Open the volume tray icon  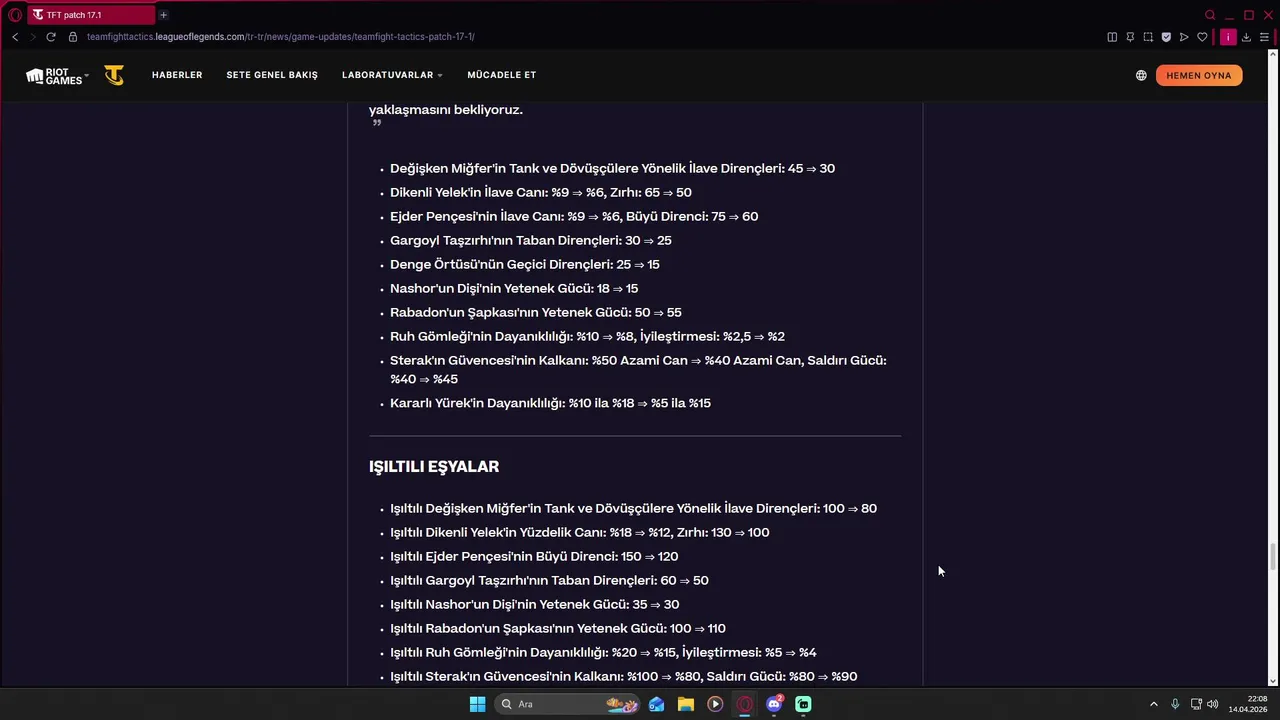tap(1212, 704)
